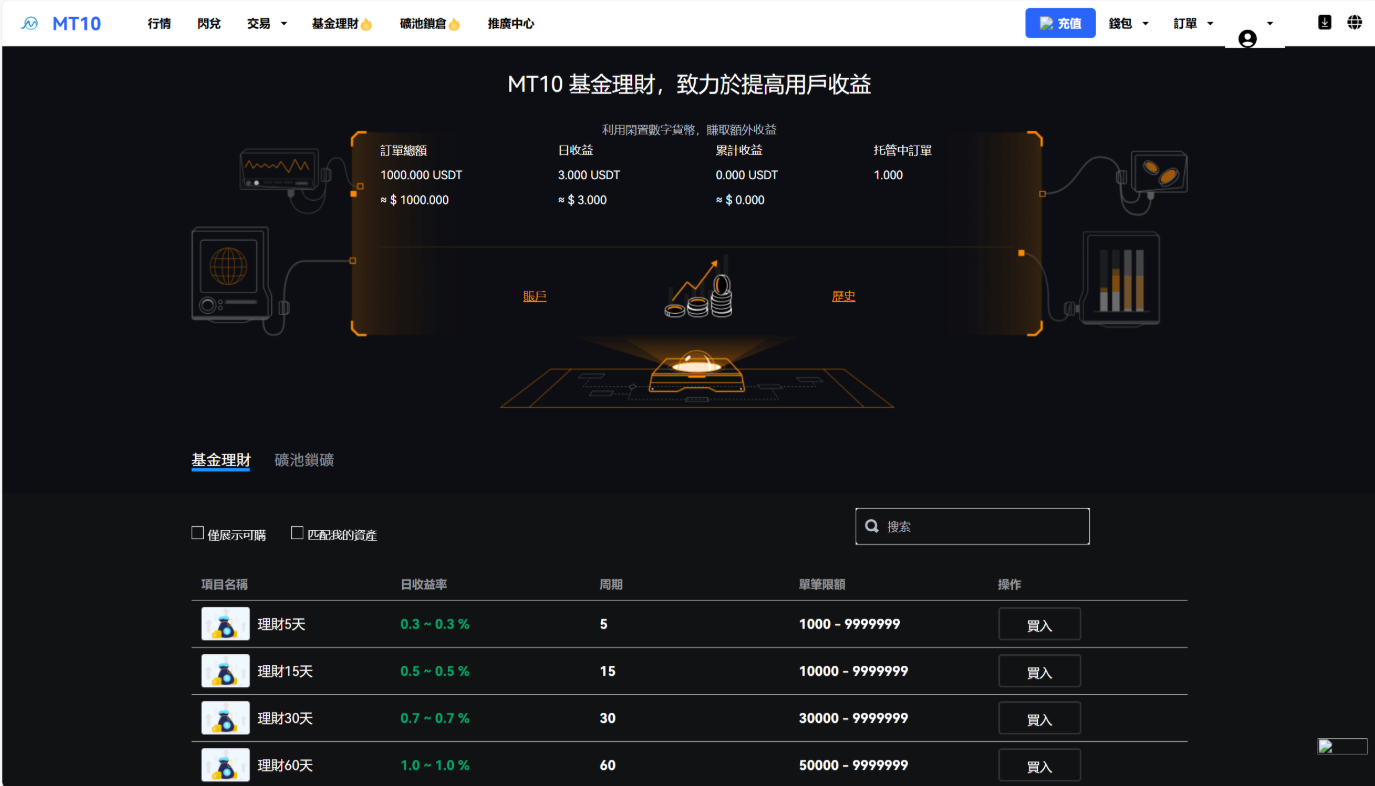Focus the 搜索 search input field
This screenshot has width=1375, height=786.
pyautogui.click(x=980, y=526)
